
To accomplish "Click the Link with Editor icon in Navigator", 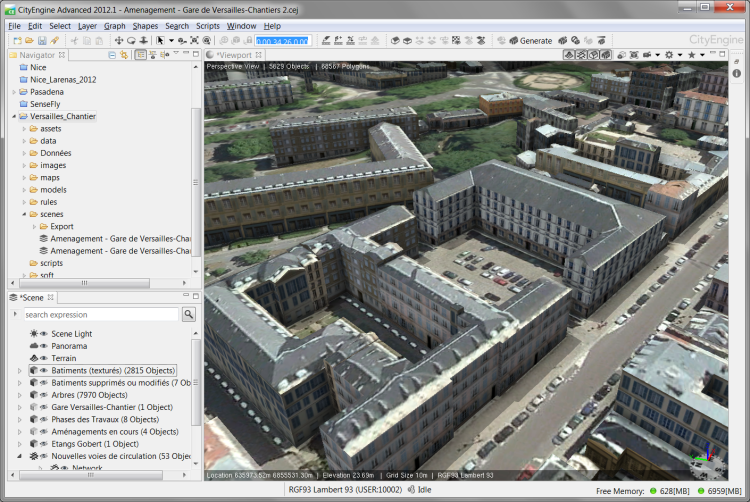I will click(x=124, y=55).
